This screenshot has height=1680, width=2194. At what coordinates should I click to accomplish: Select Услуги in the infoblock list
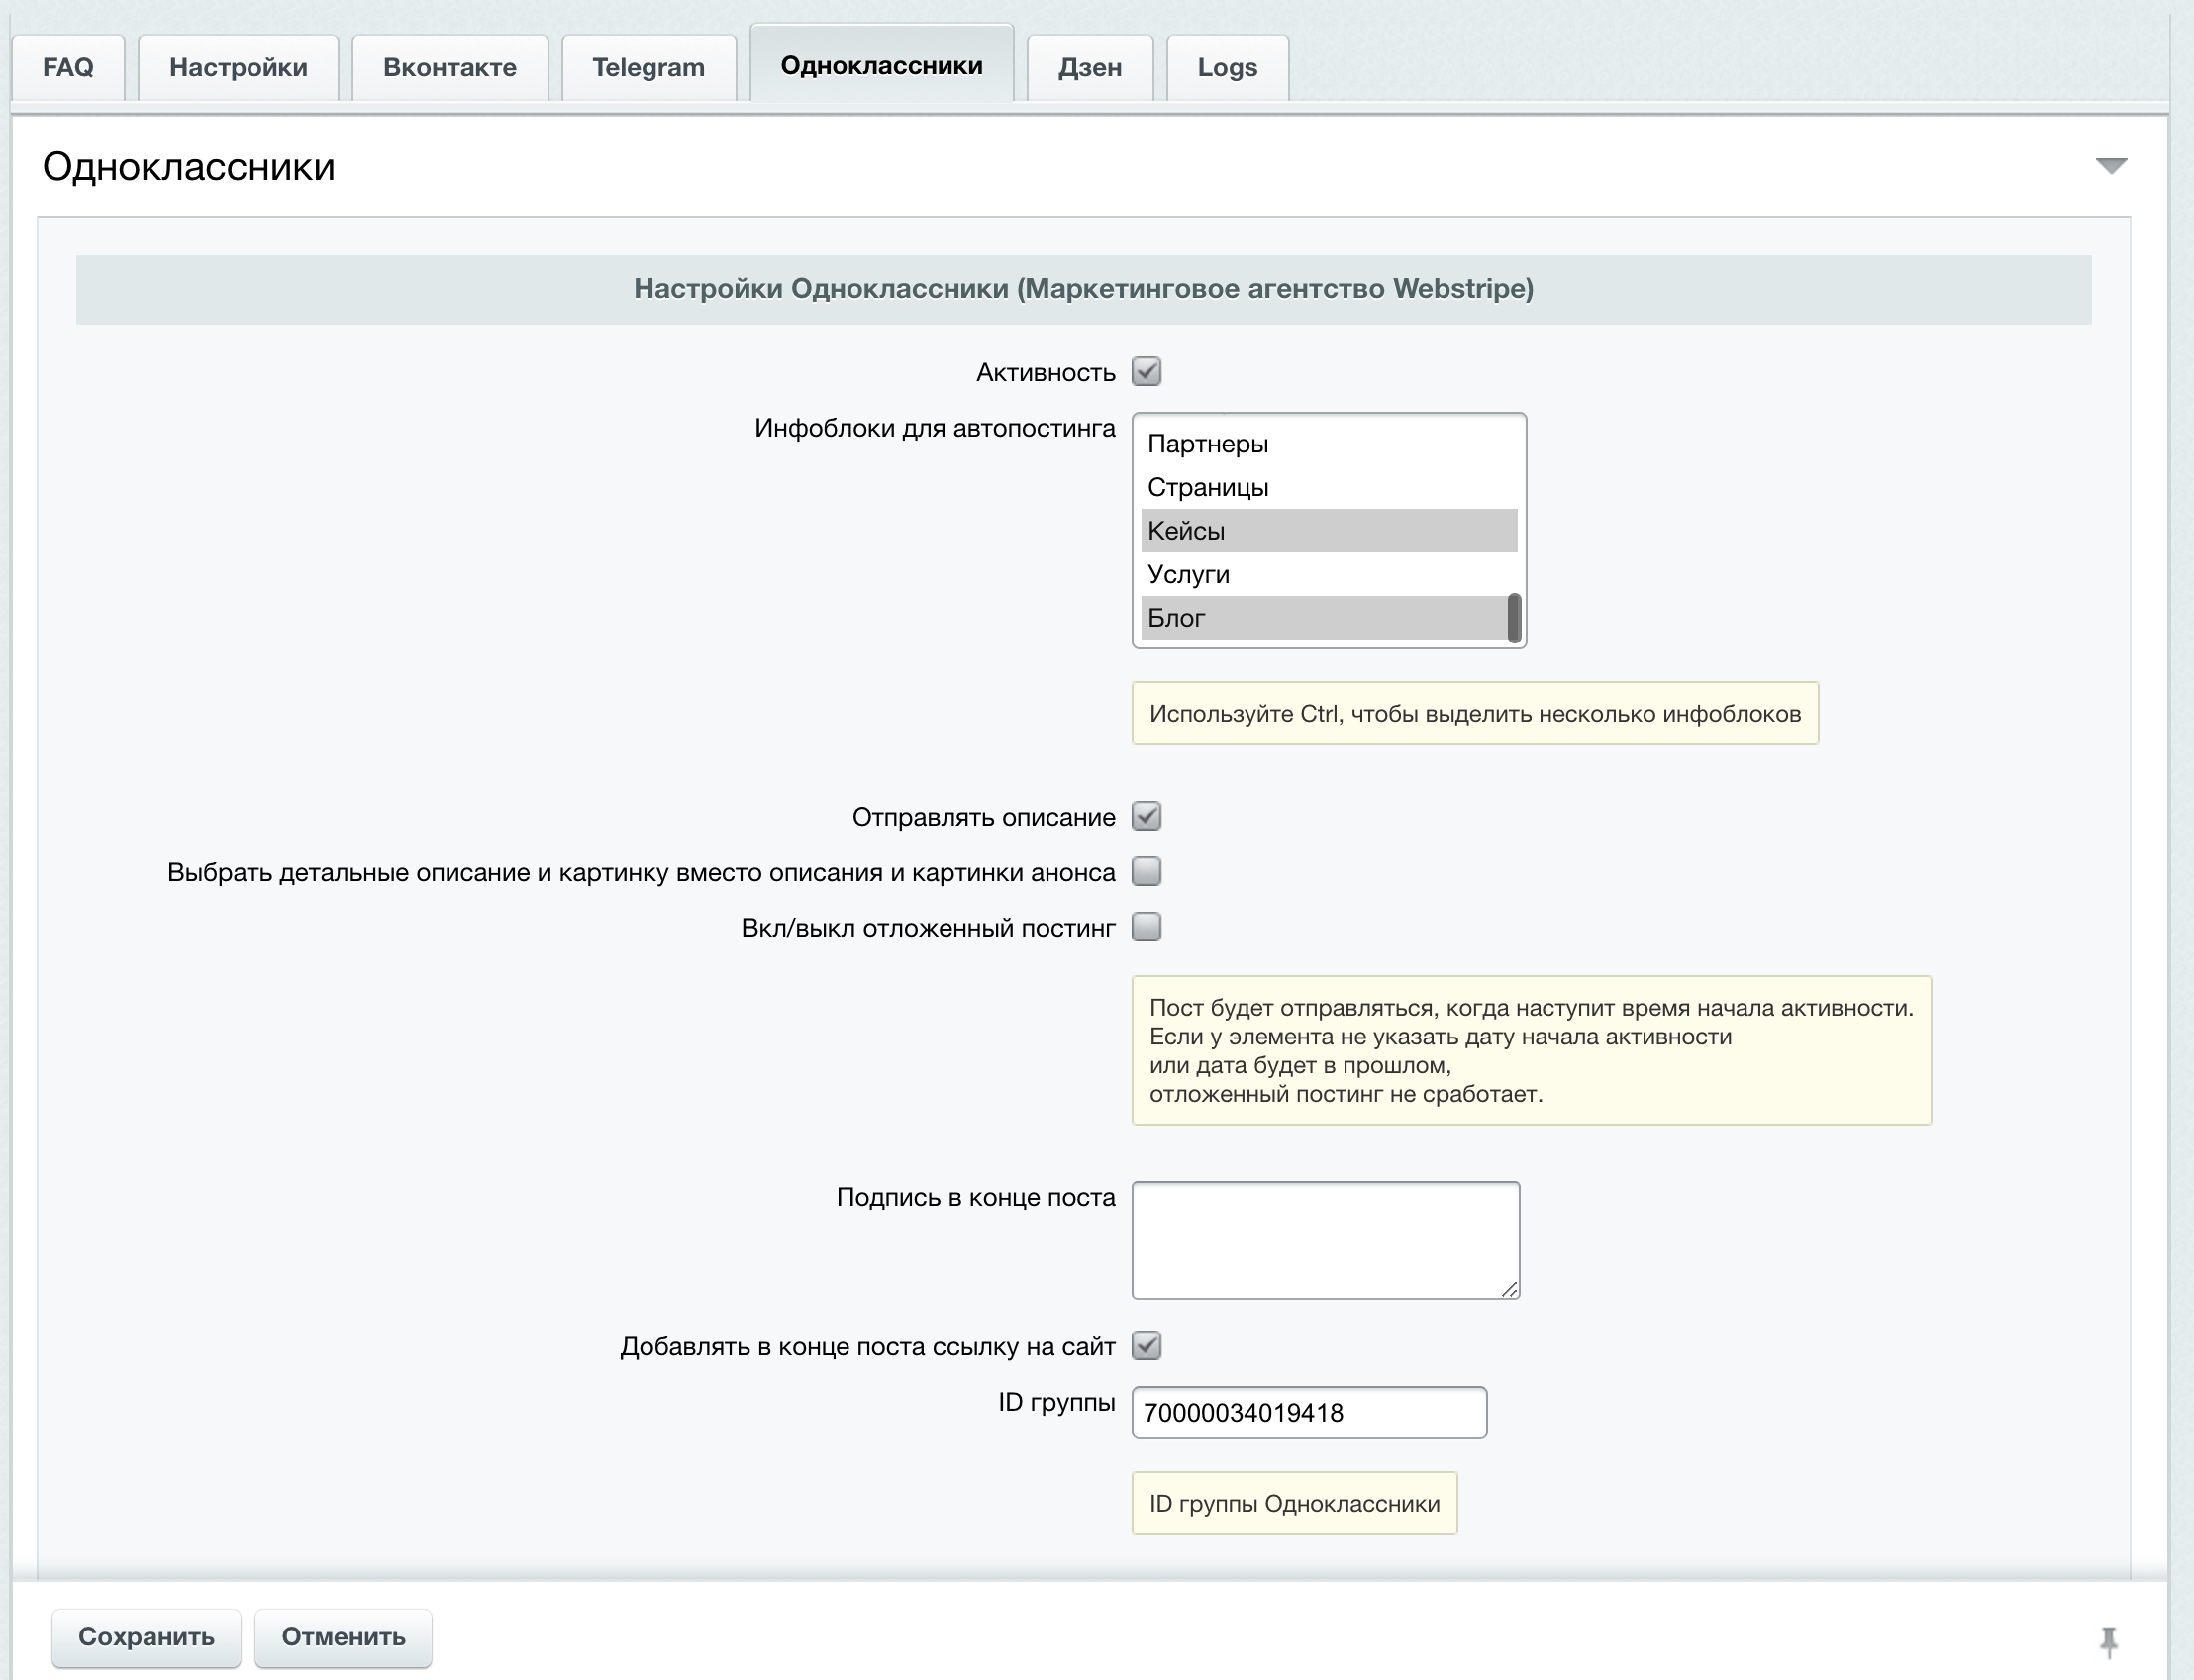1189,575
